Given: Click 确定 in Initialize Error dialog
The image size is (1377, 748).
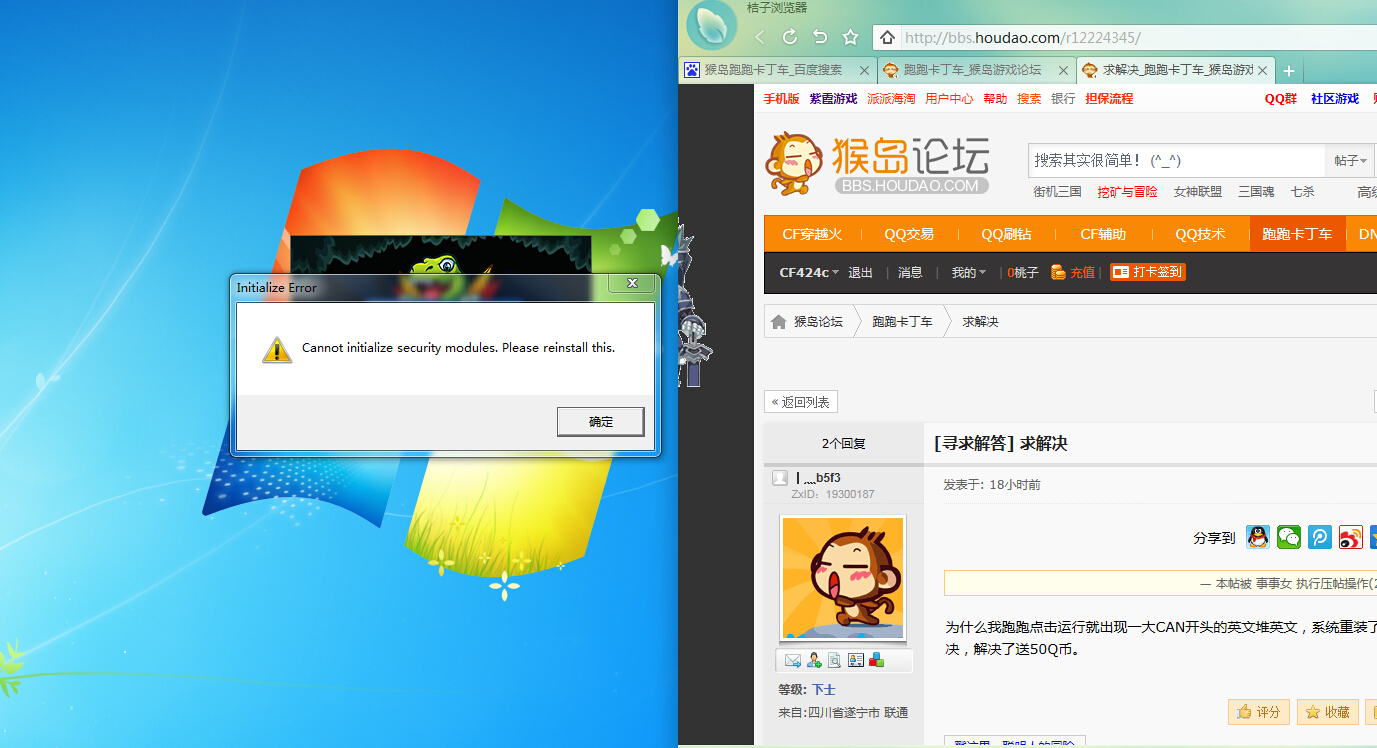Looking at the screenshot, I should point(601,422).
